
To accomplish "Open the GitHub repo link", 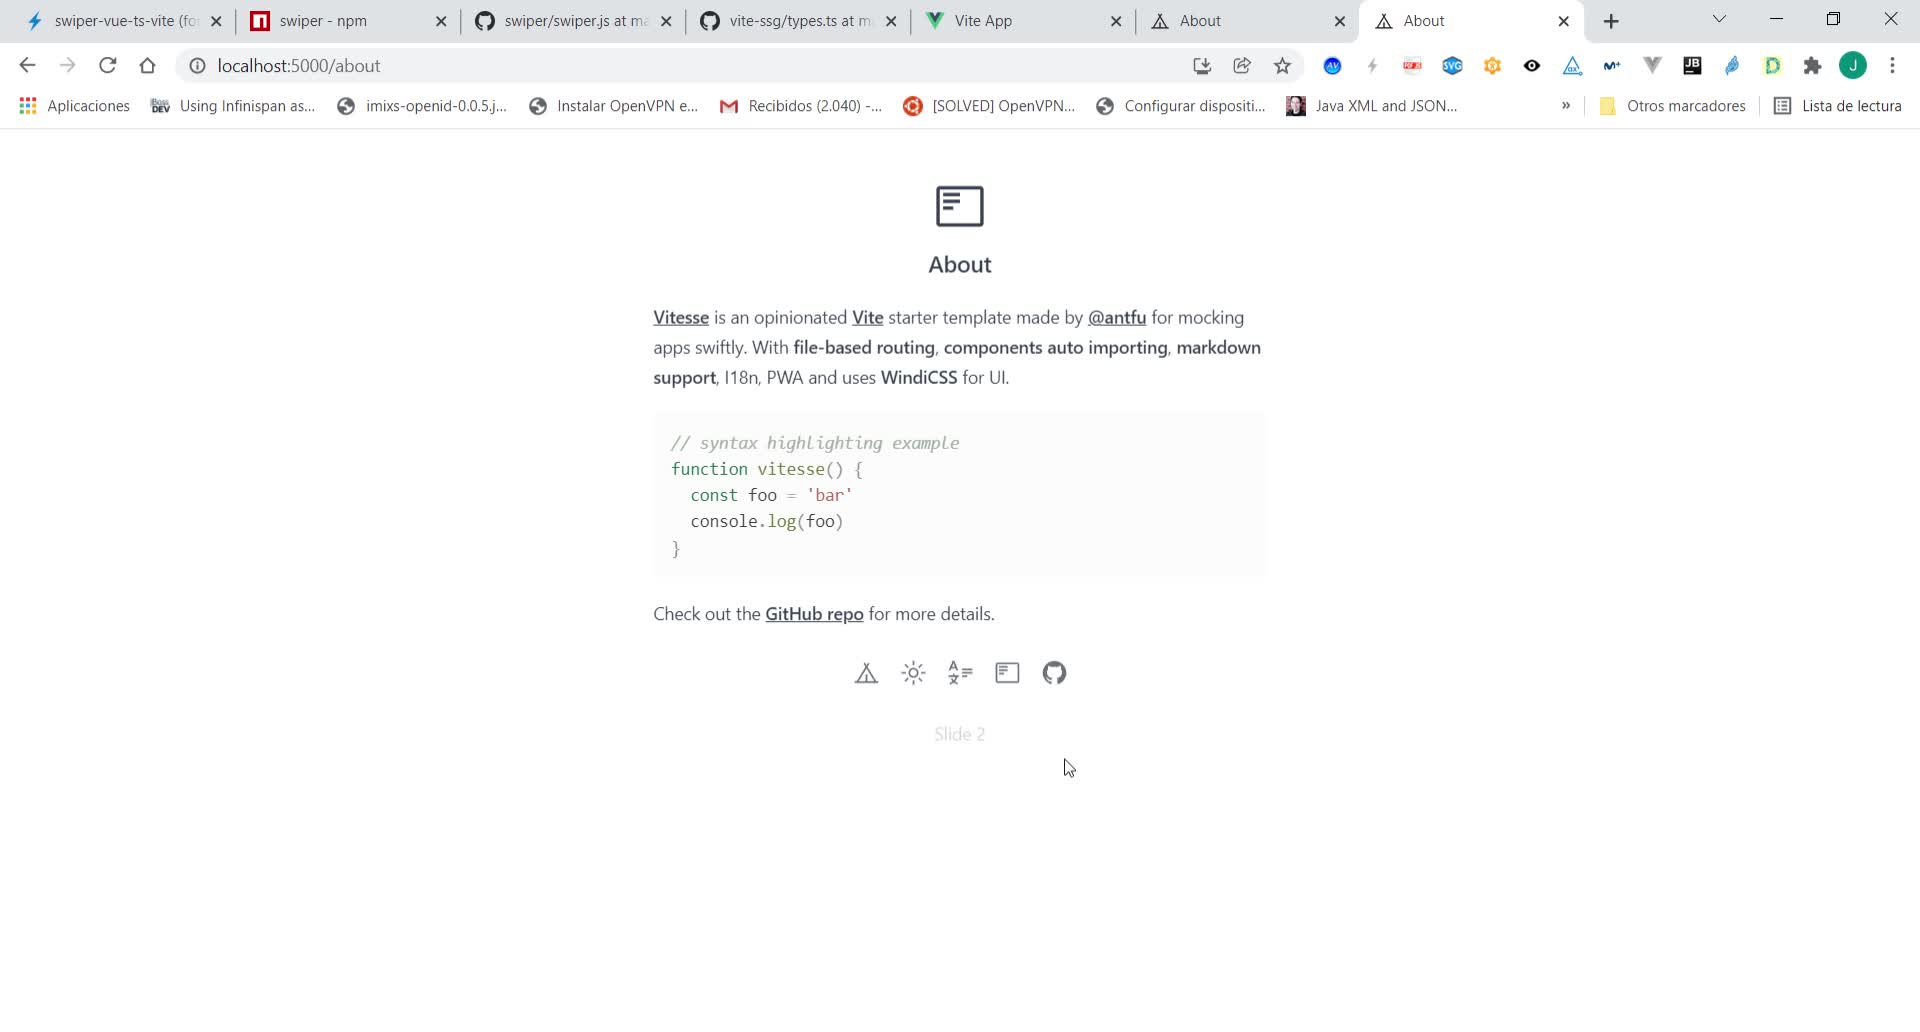I will coord(814,614).
